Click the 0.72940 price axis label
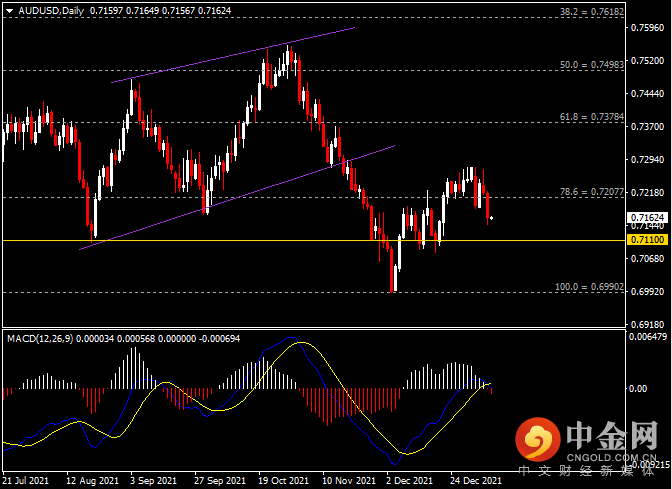Screen dimensions: 672x489 648,159
